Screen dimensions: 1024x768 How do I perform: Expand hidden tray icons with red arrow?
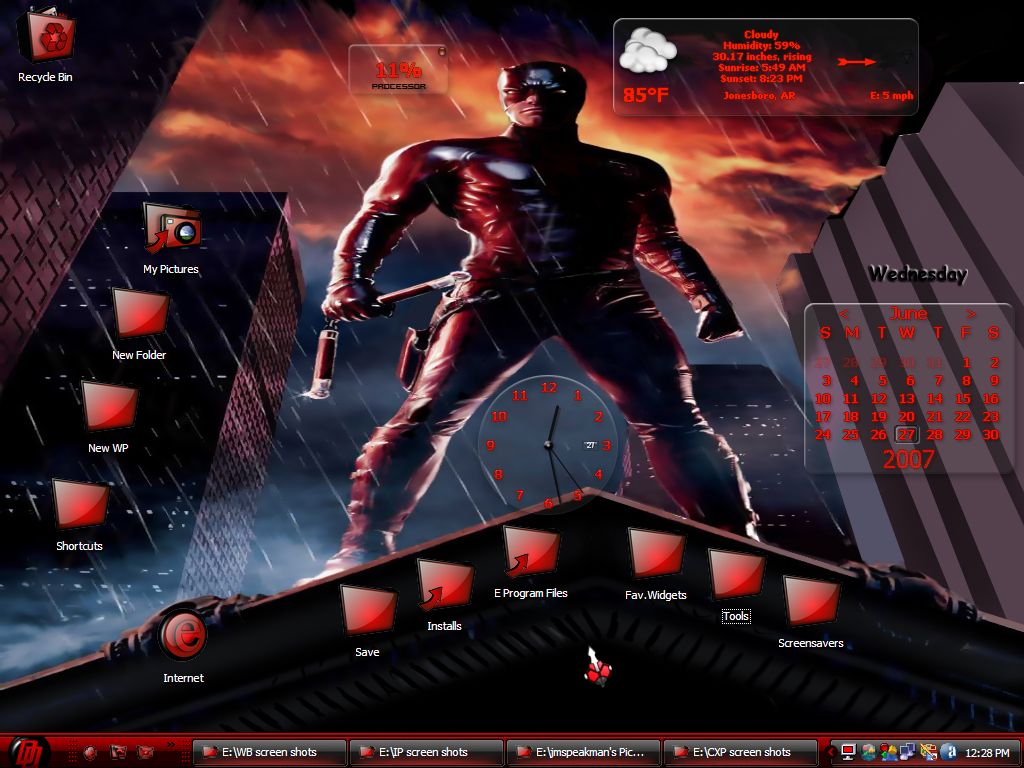[831, 752]
